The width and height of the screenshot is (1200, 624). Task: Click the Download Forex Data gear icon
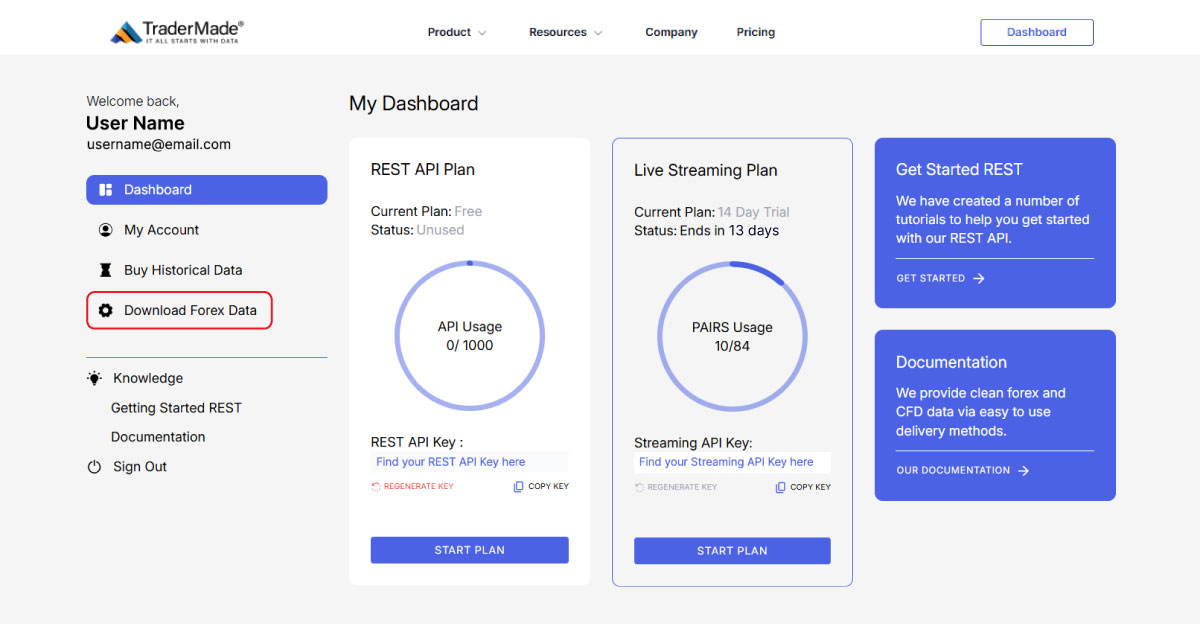[x=105, y=310]
